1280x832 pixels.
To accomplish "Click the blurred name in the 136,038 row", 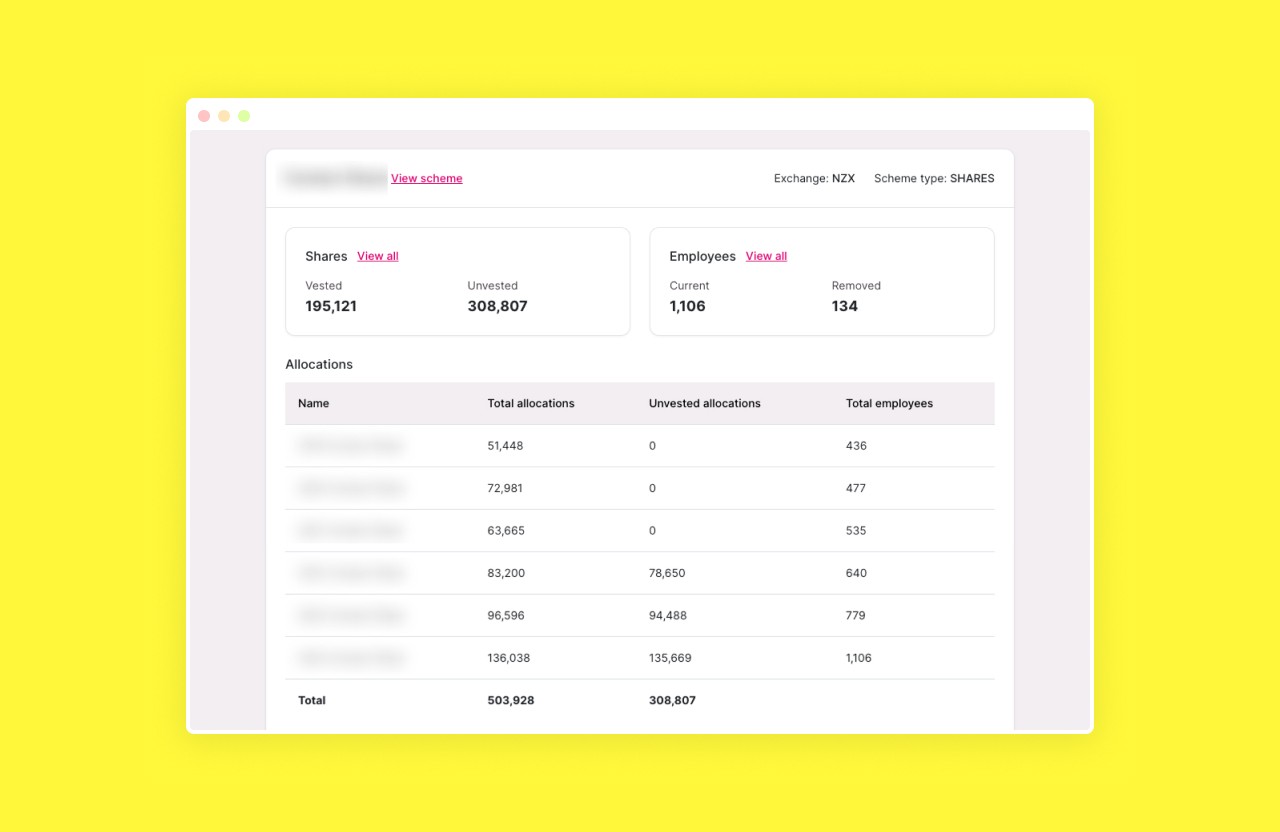I will 351,658.
